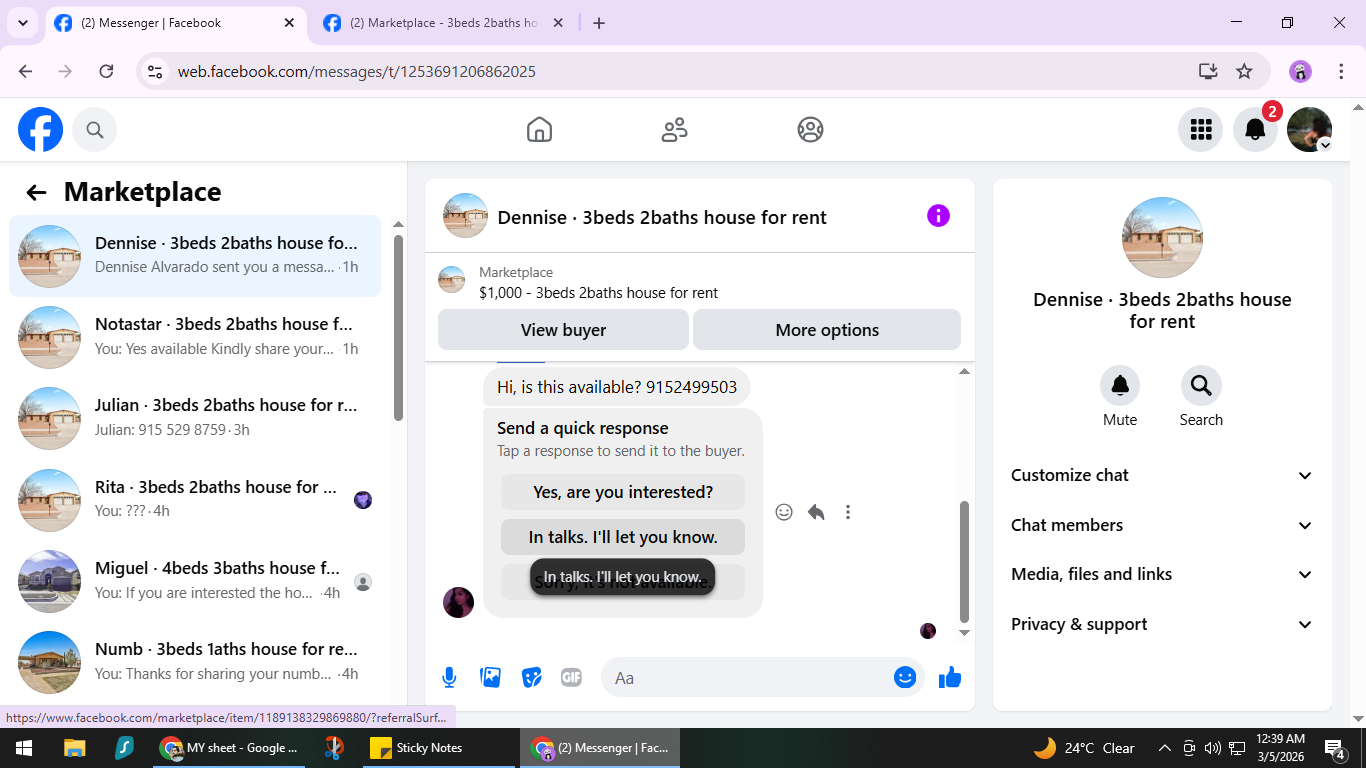1366x768 pixels.
Task: Open more message options dots
Action: pos(848,512)
